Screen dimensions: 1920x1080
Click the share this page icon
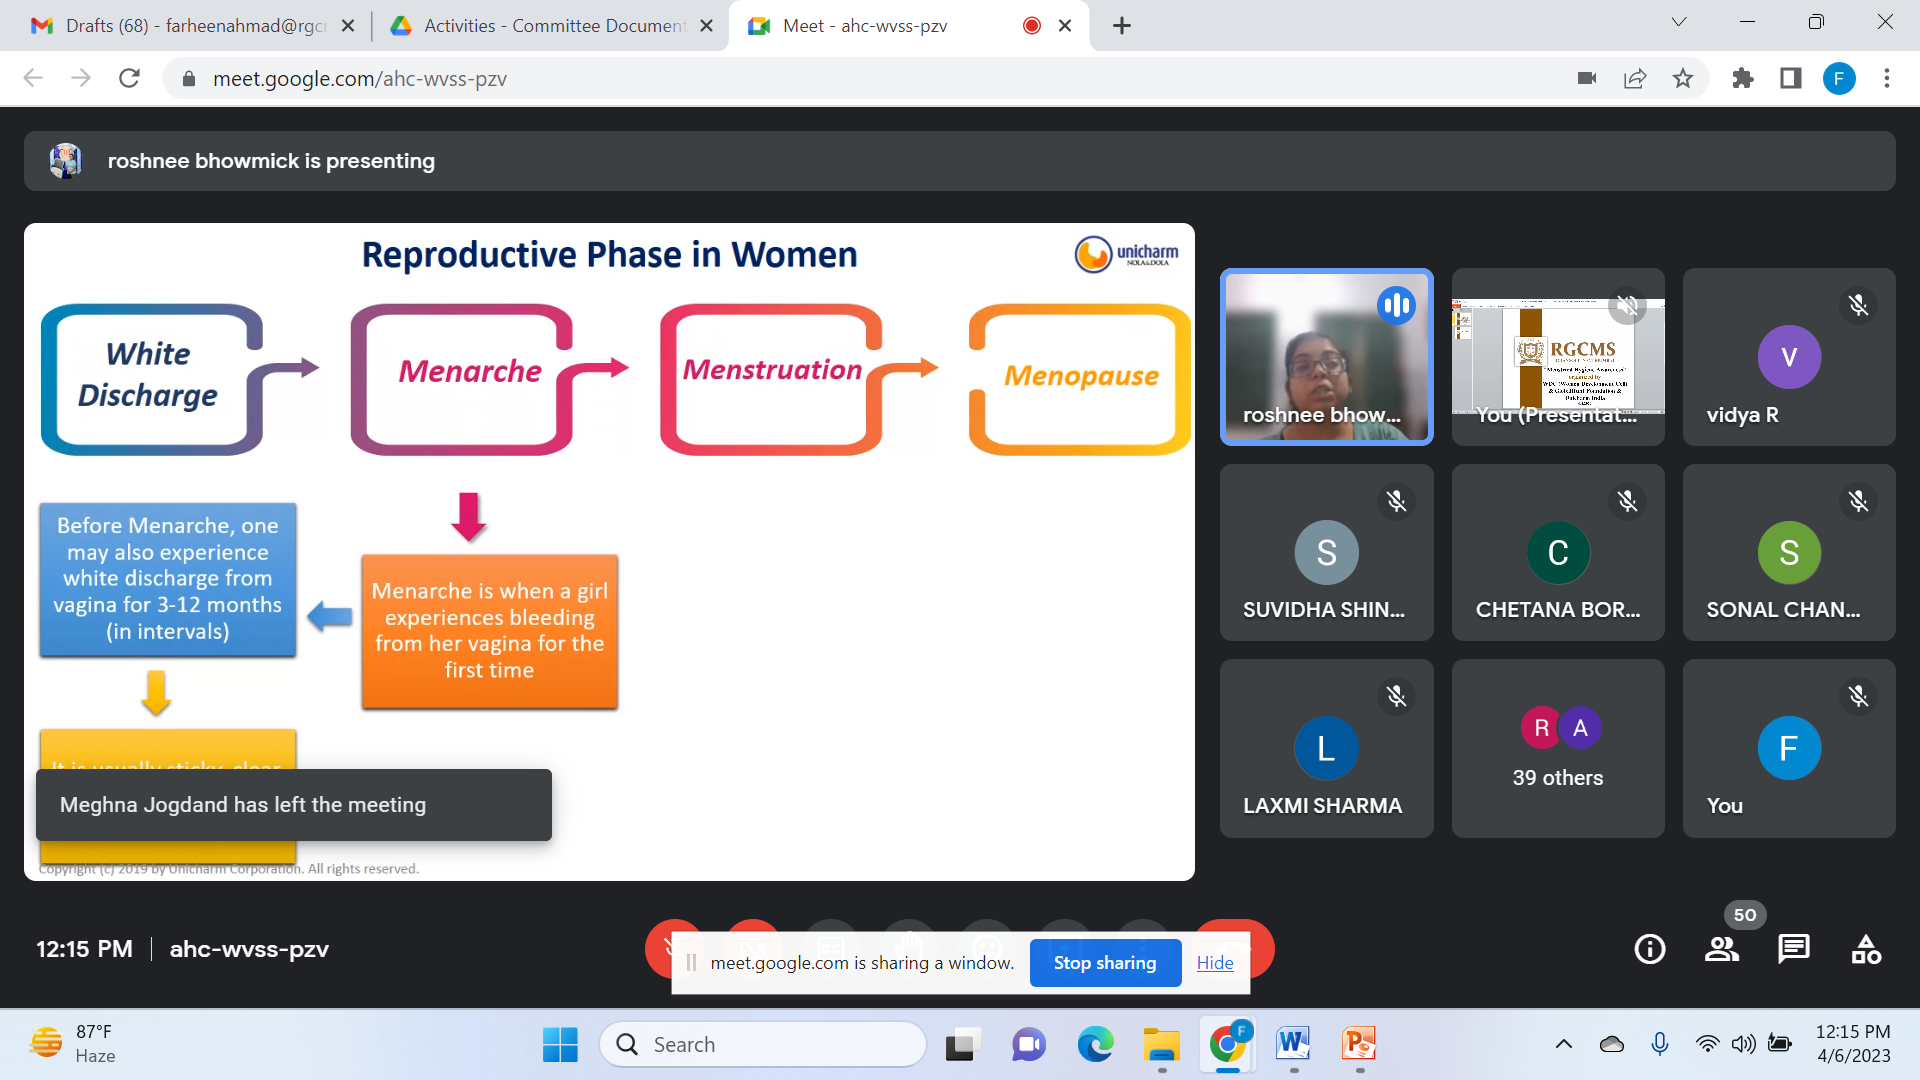click(1635, 78)
